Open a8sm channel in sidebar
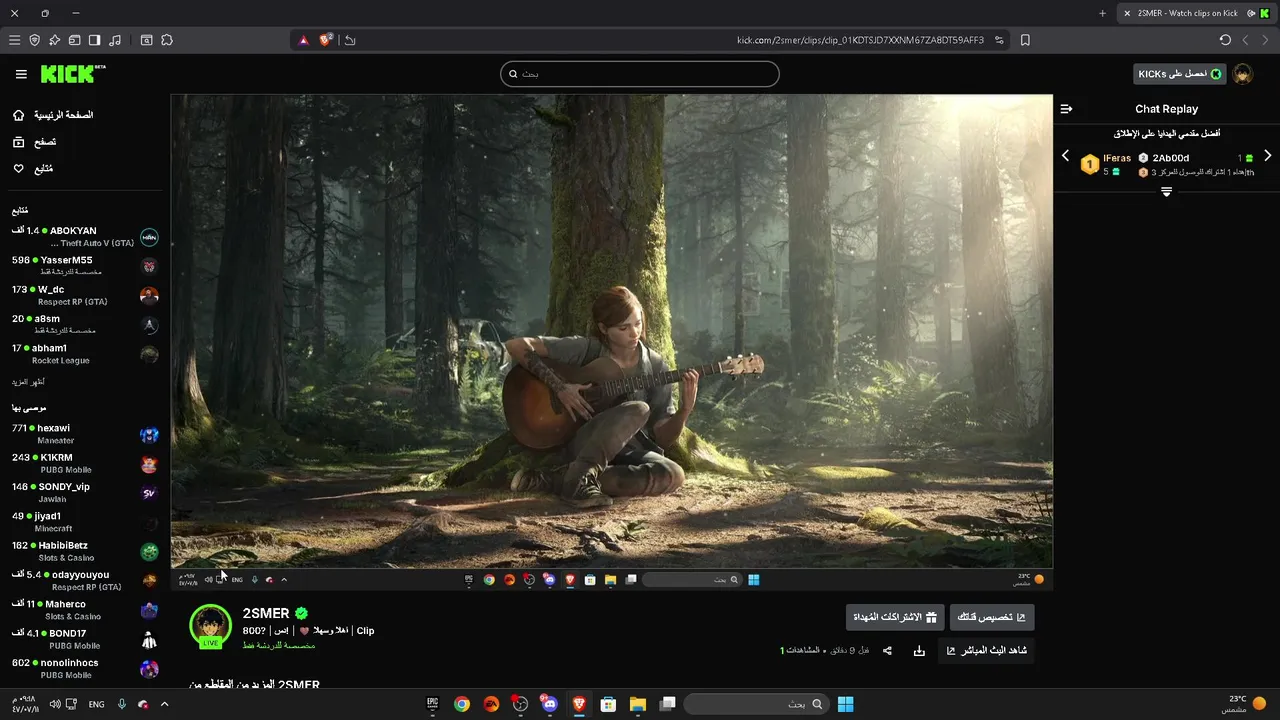This screenshot has height=720, width=1280. (85, 325)
